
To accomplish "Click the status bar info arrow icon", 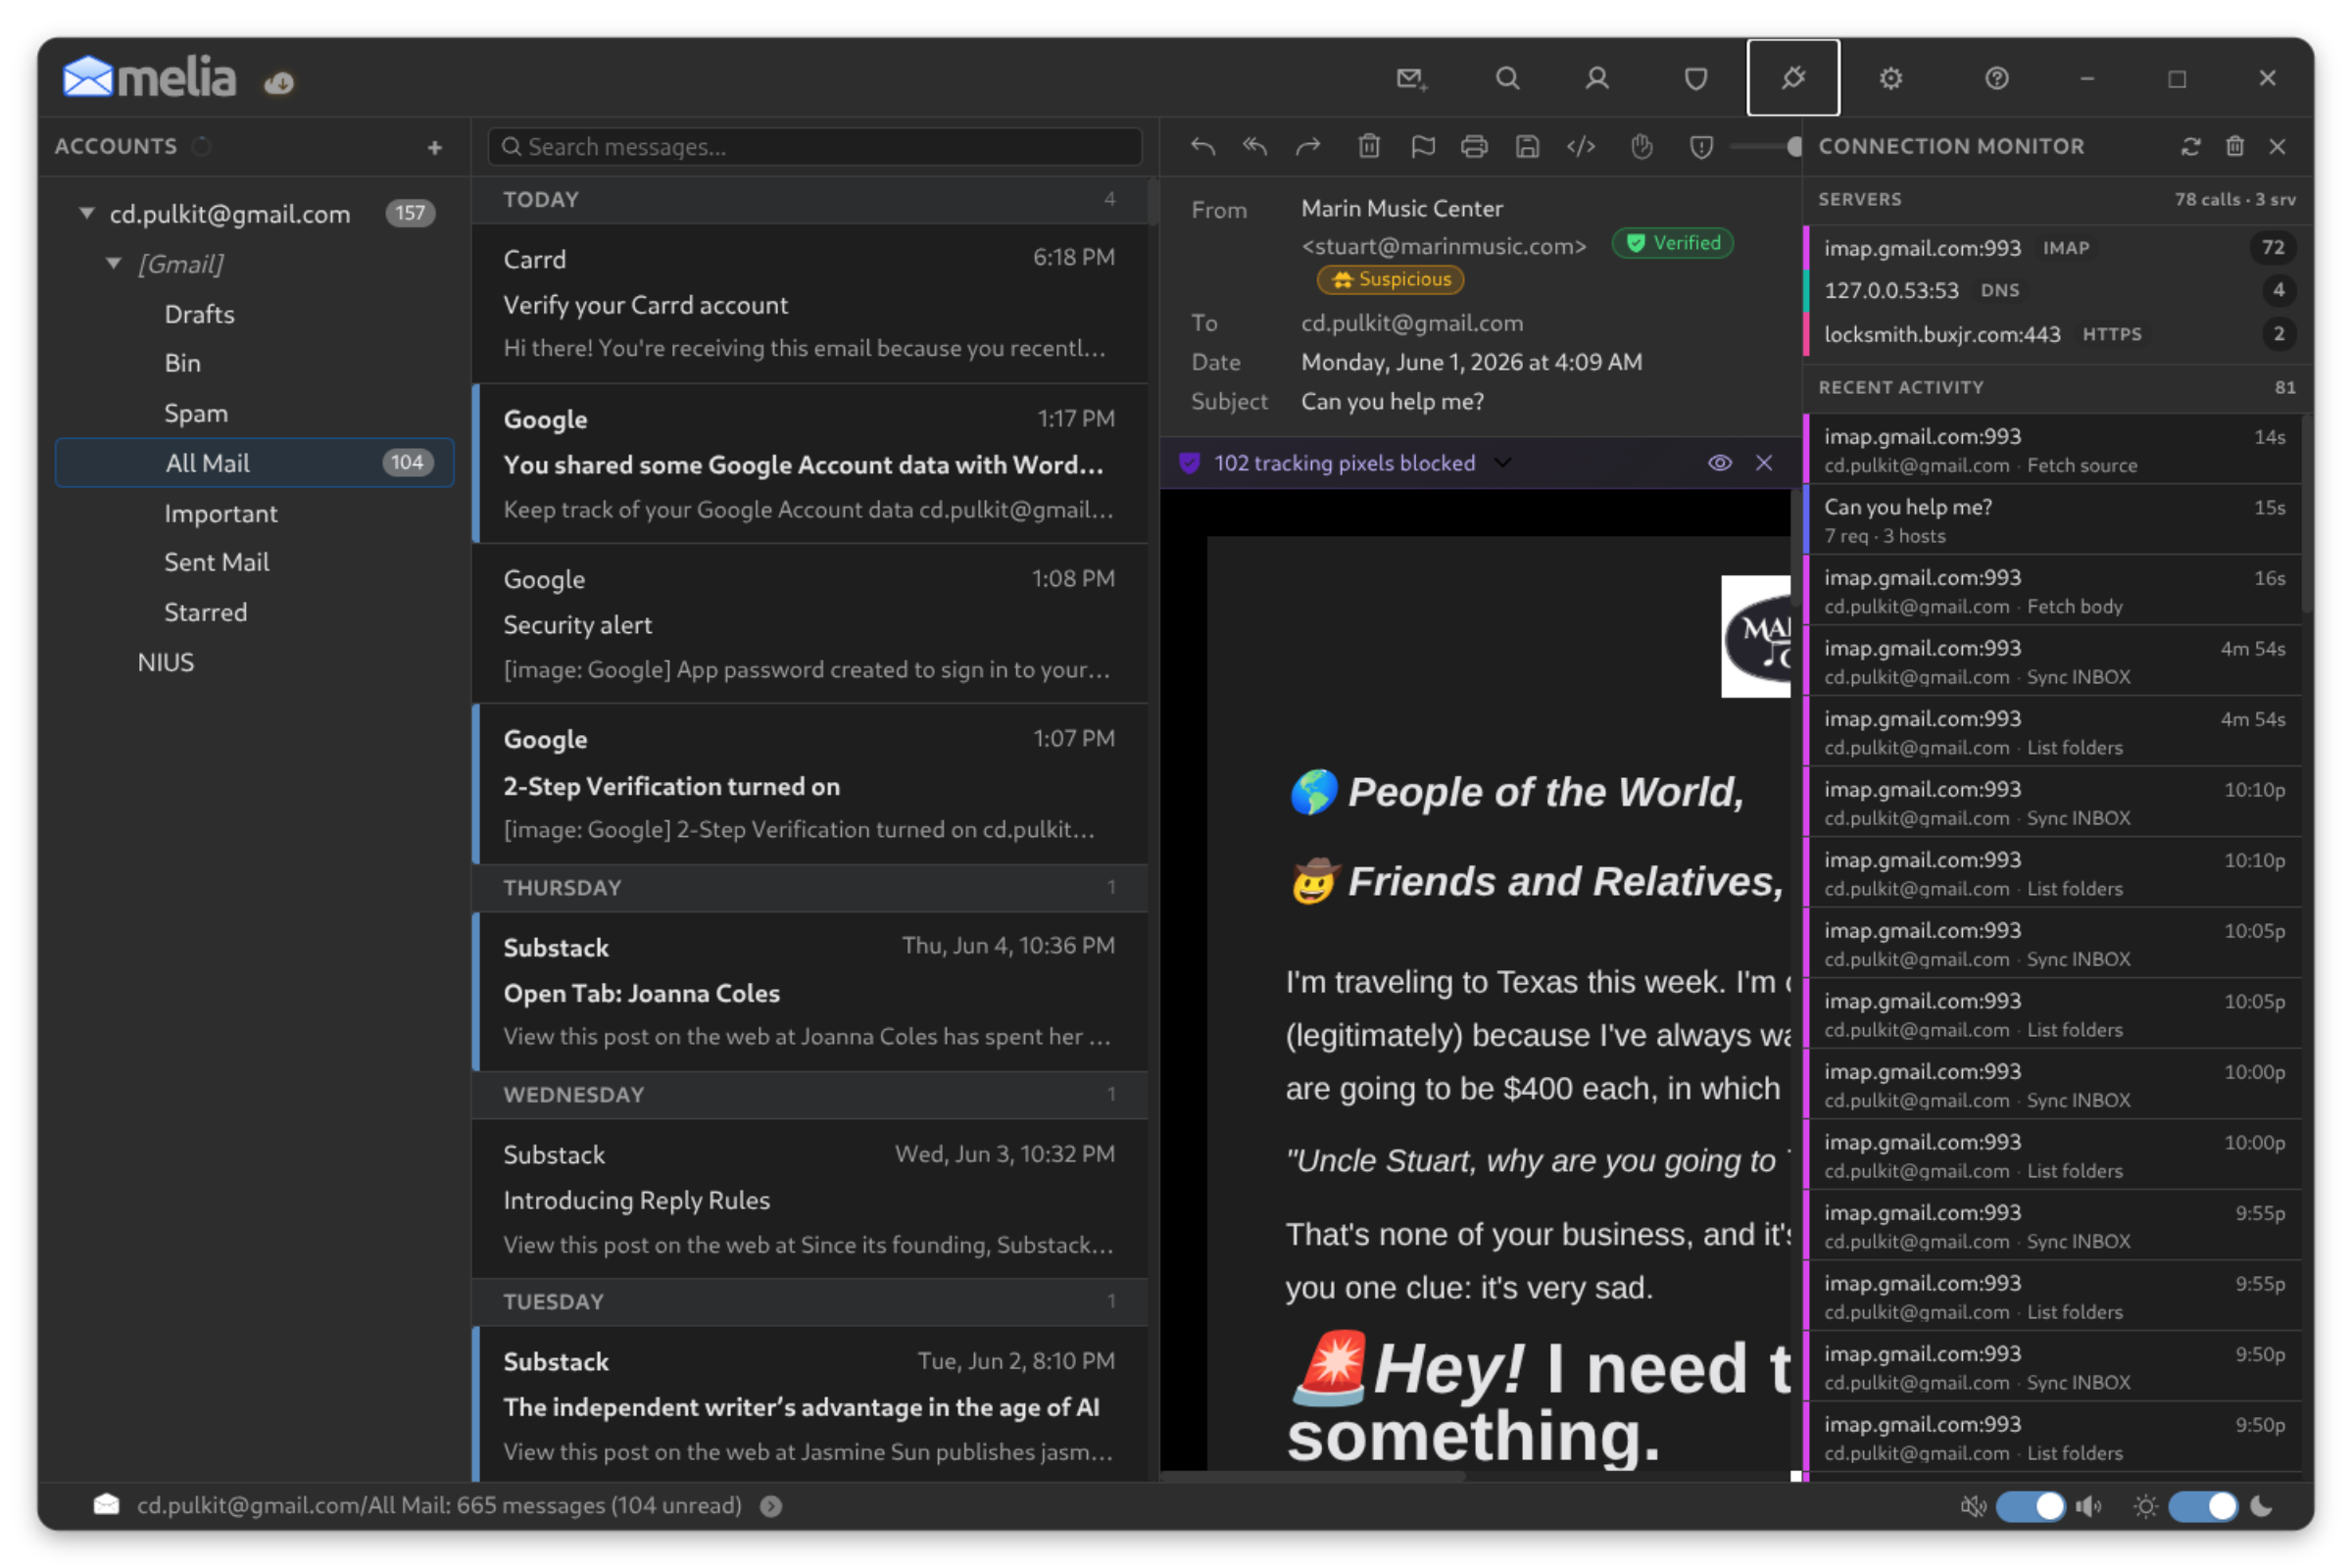I will [x=771, y=1506].
